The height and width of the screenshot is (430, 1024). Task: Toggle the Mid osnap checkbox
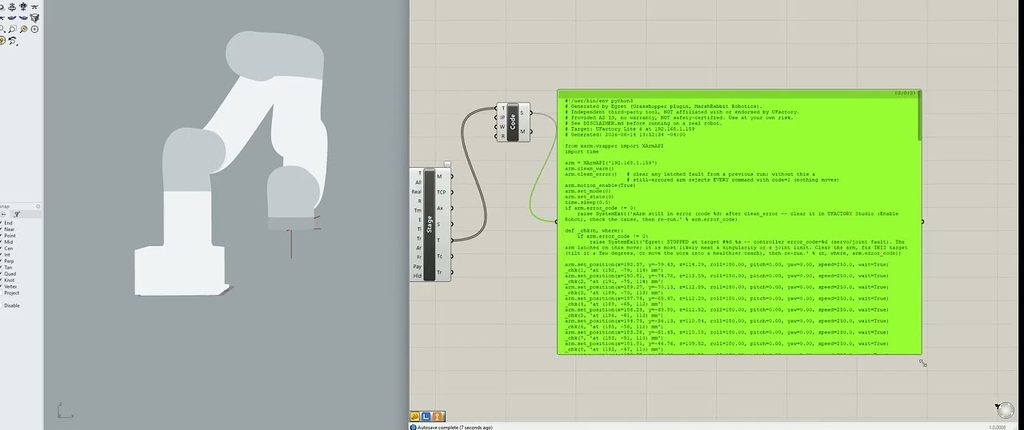[1, 242]
